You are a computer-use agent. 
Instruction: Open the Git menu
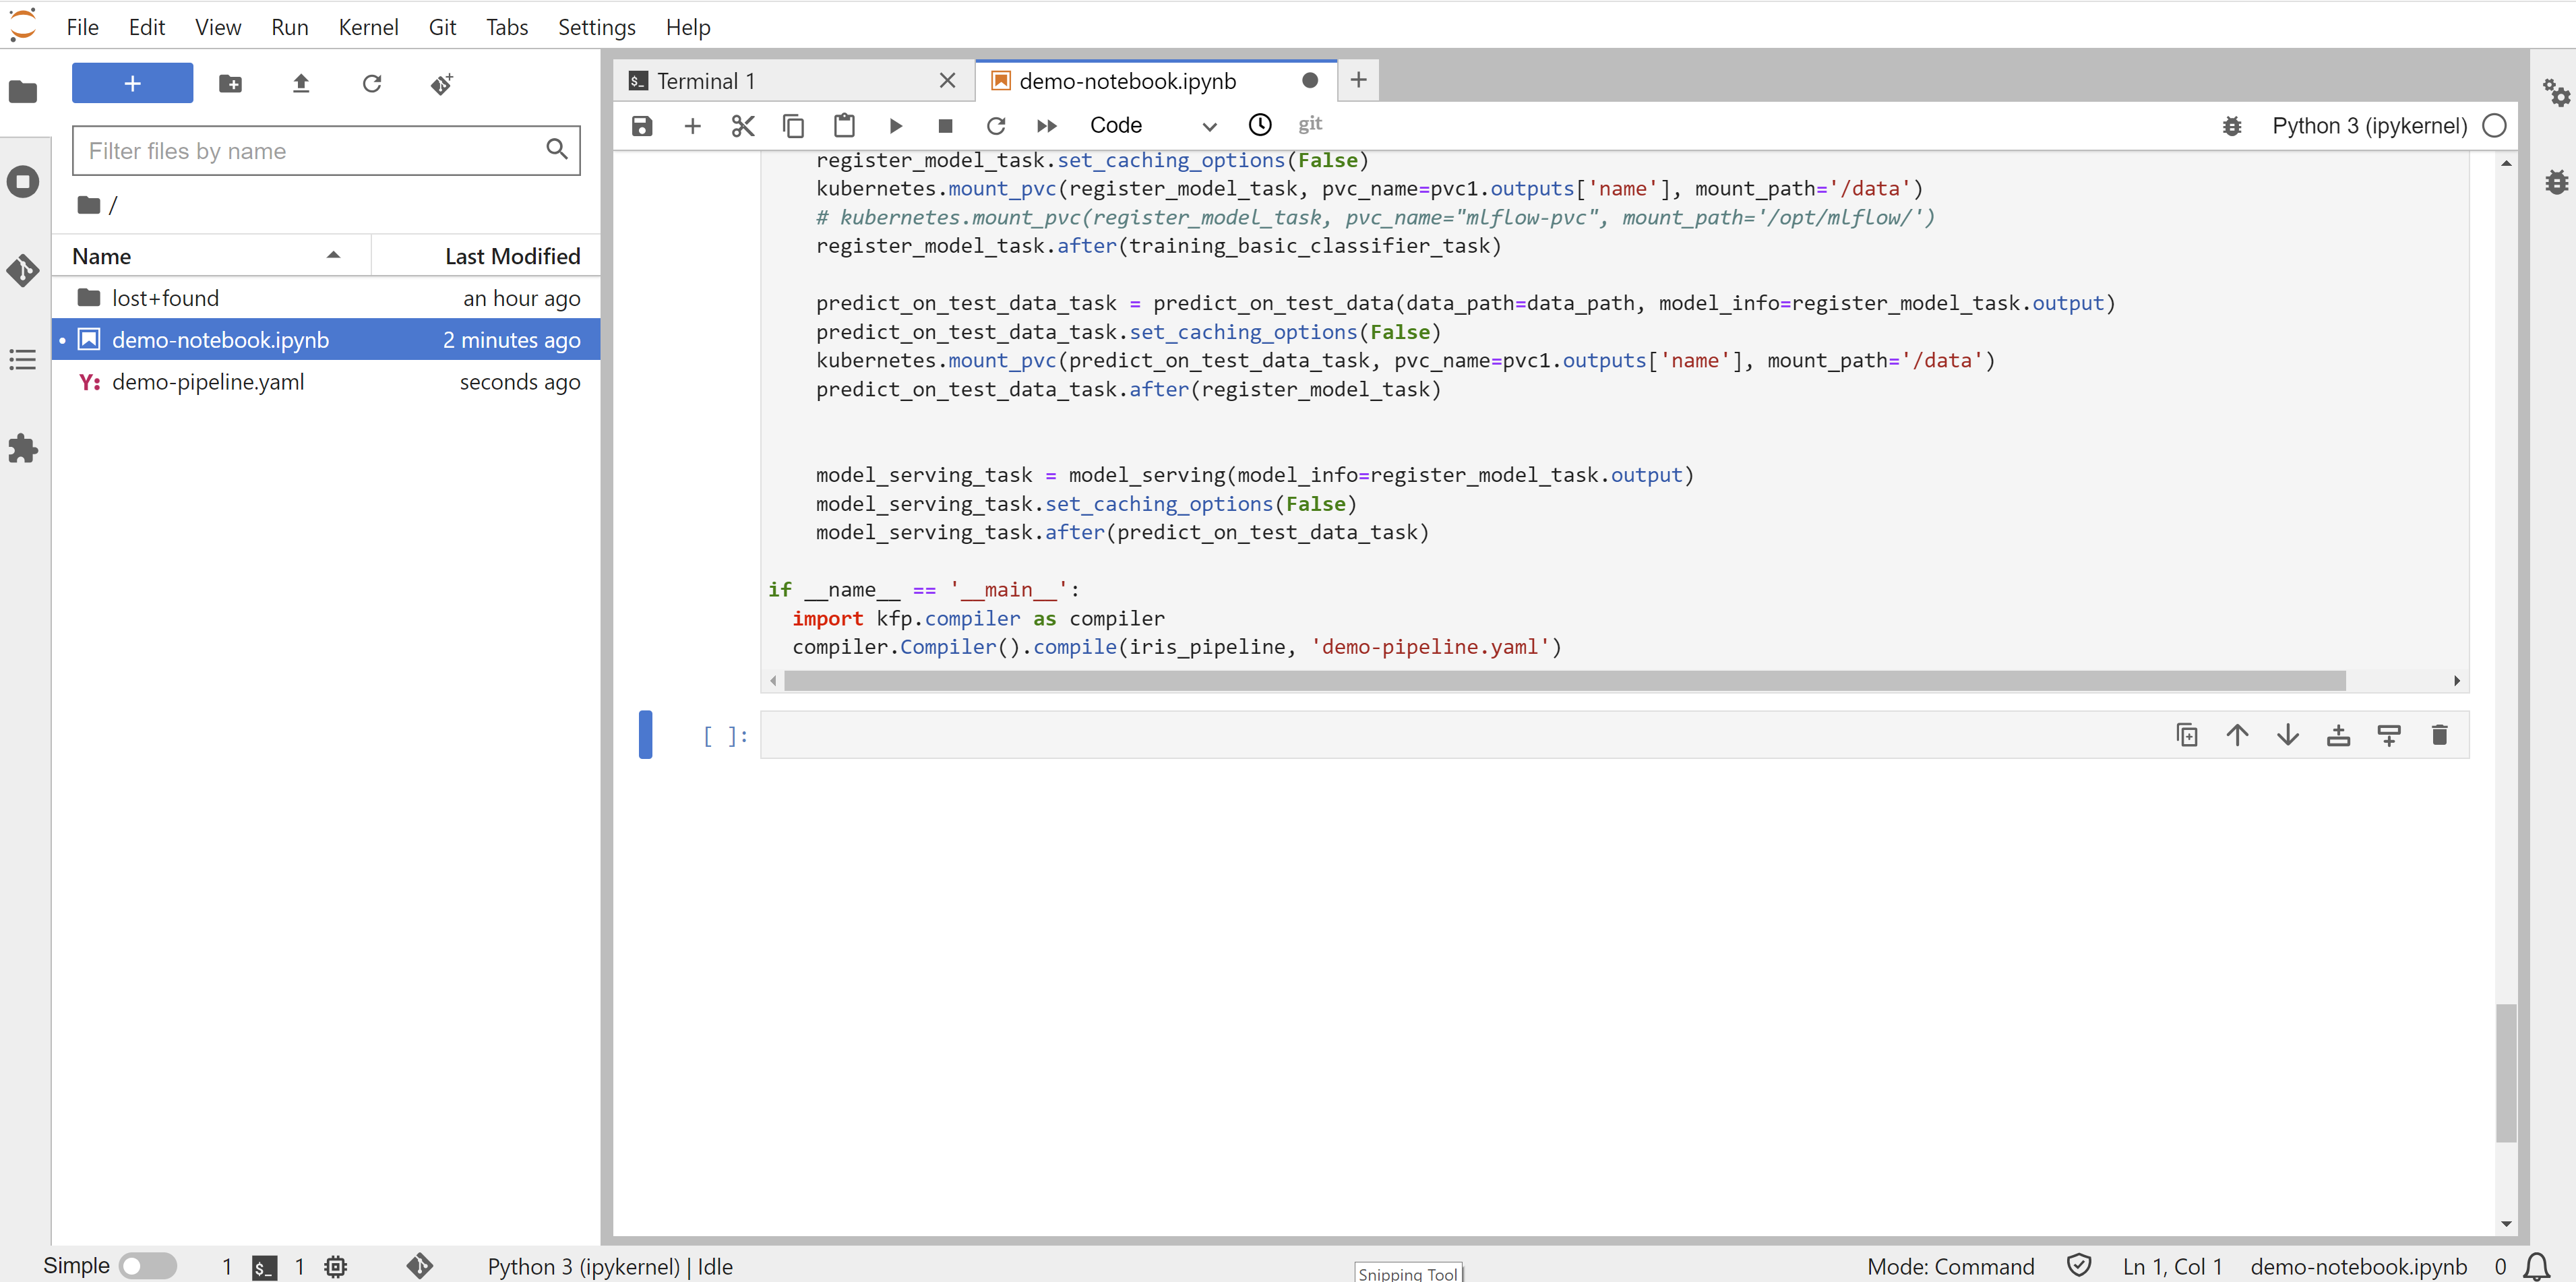click(x=442, y=27)
